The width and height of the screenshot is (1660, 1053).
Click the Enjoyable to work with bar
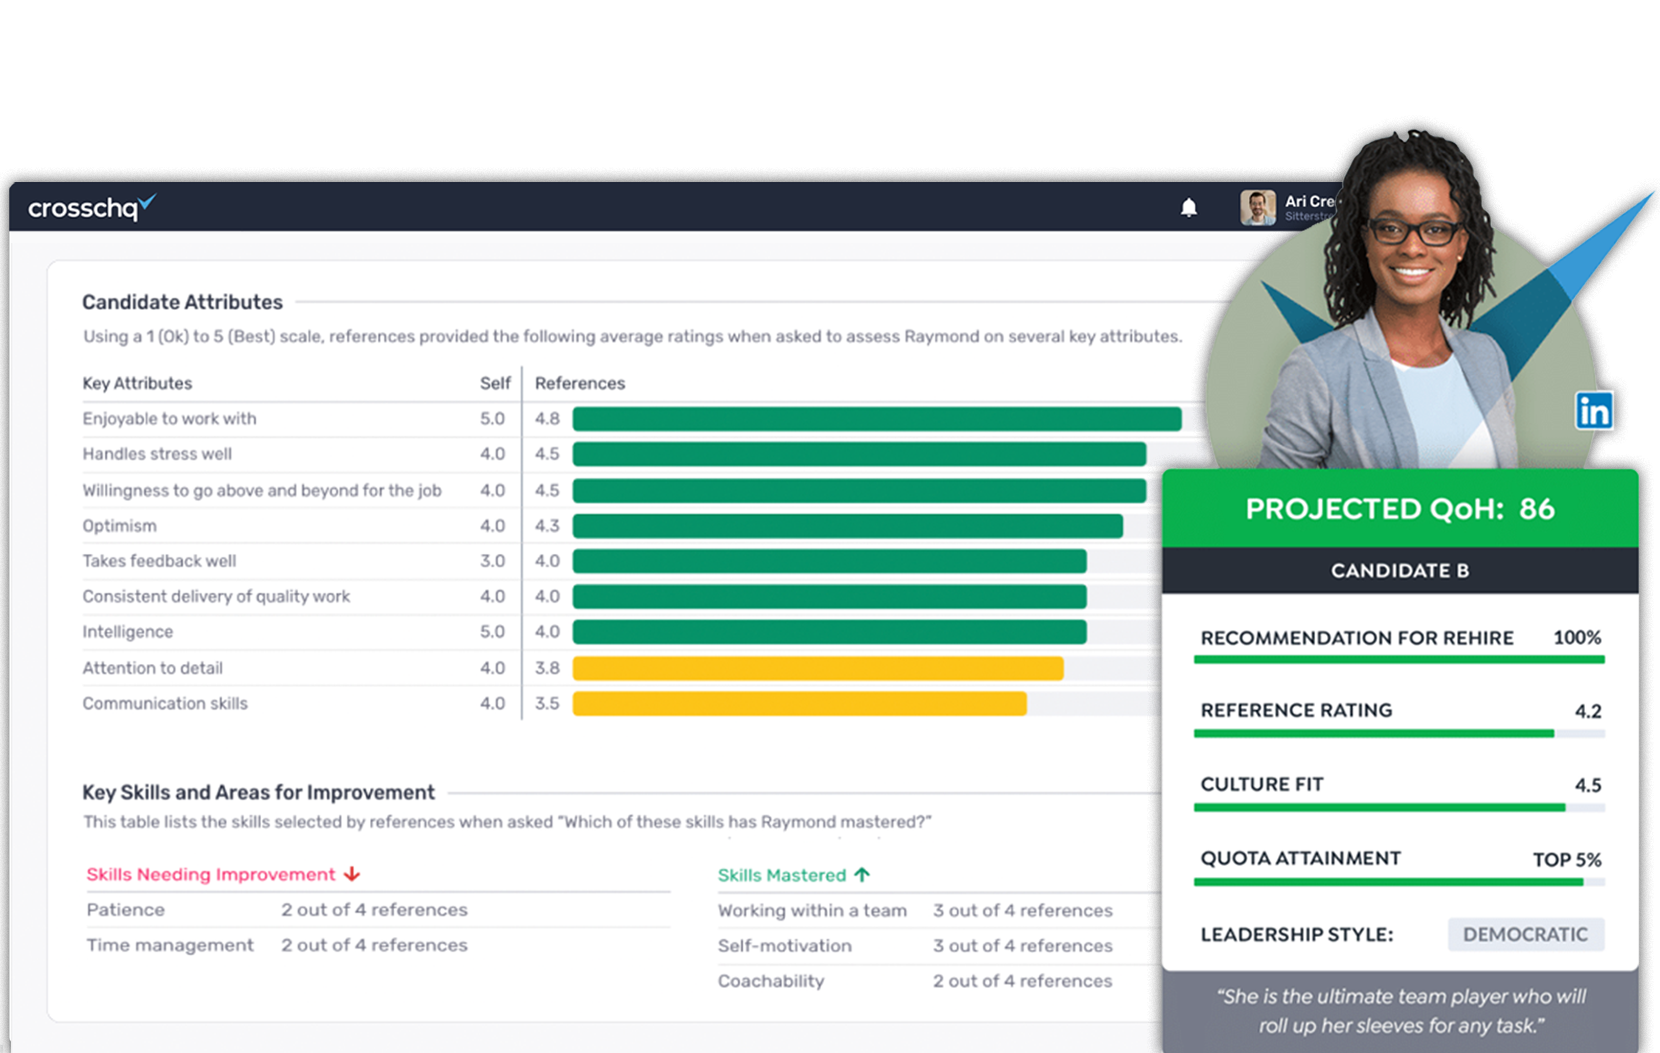(x=876, y=419)
